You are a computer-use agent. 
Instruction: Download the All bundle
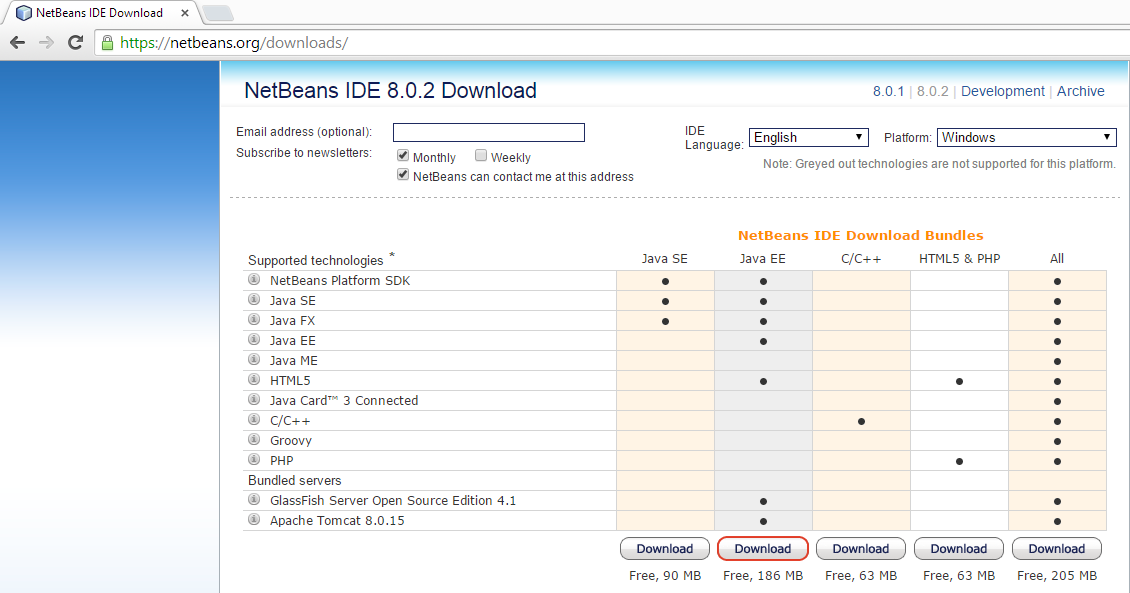pos(1056,549)
